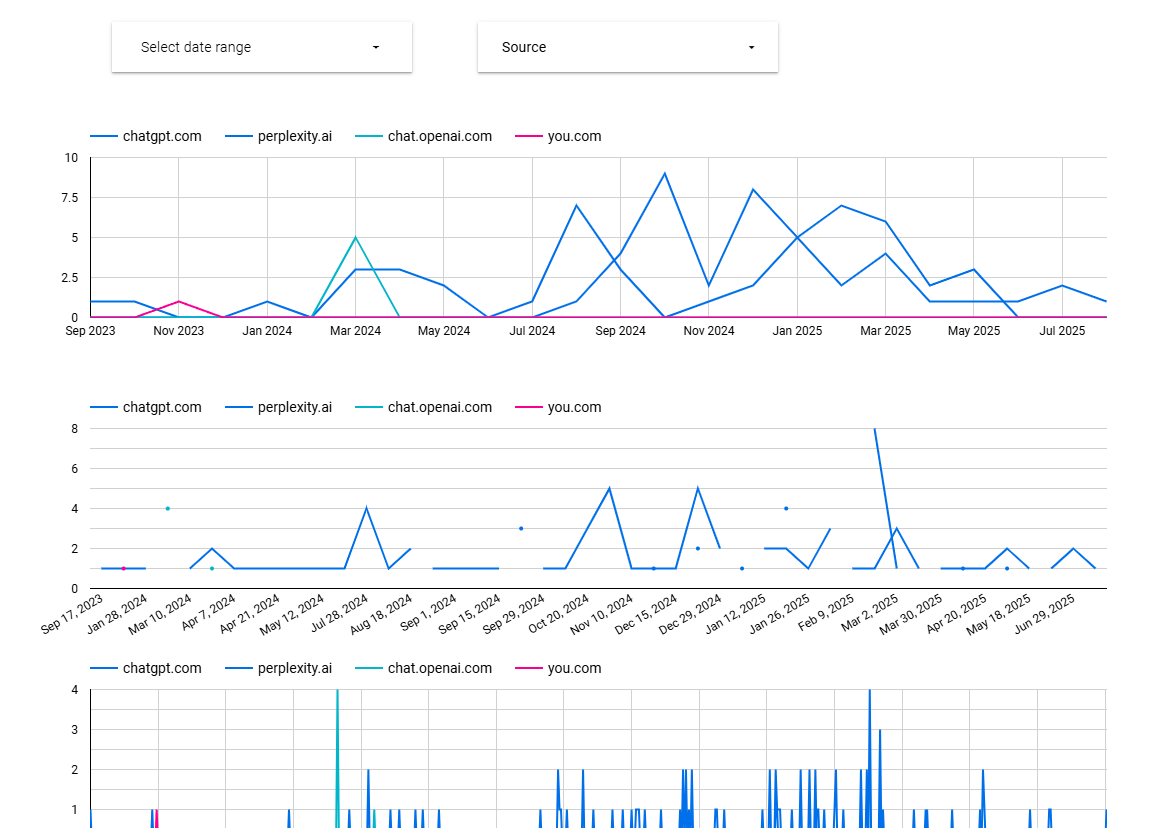Click chatgpt.com legend label in top chart

(x=161, y=137)
